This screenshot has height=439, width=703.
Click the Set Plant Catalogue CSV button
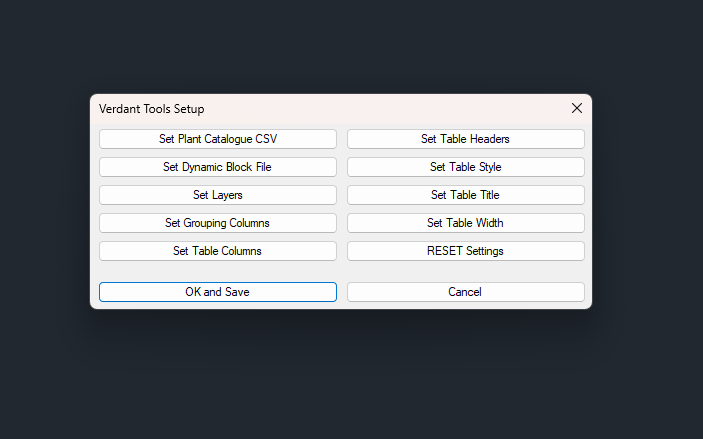click(x=217, y=139)
